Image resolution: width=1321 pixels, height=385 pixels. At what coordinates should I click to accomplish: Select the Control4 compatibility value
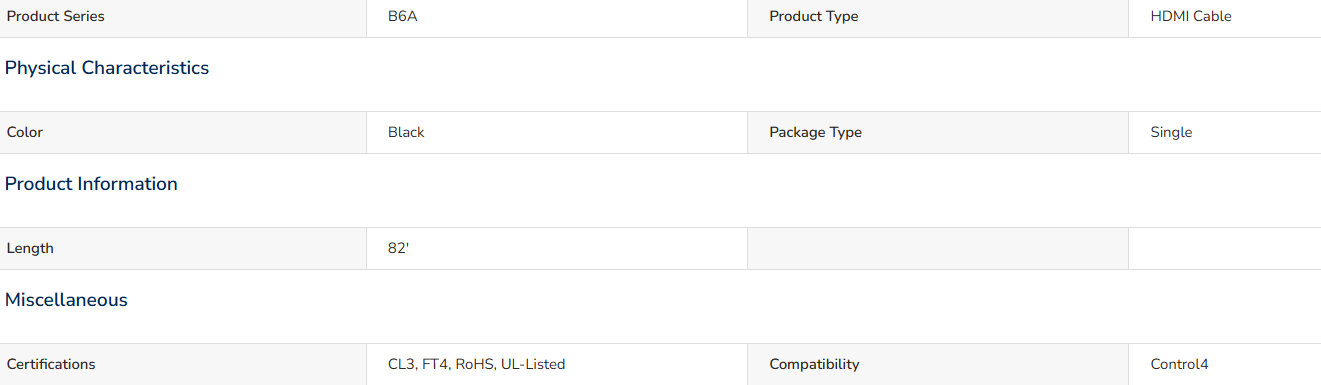1179,364
